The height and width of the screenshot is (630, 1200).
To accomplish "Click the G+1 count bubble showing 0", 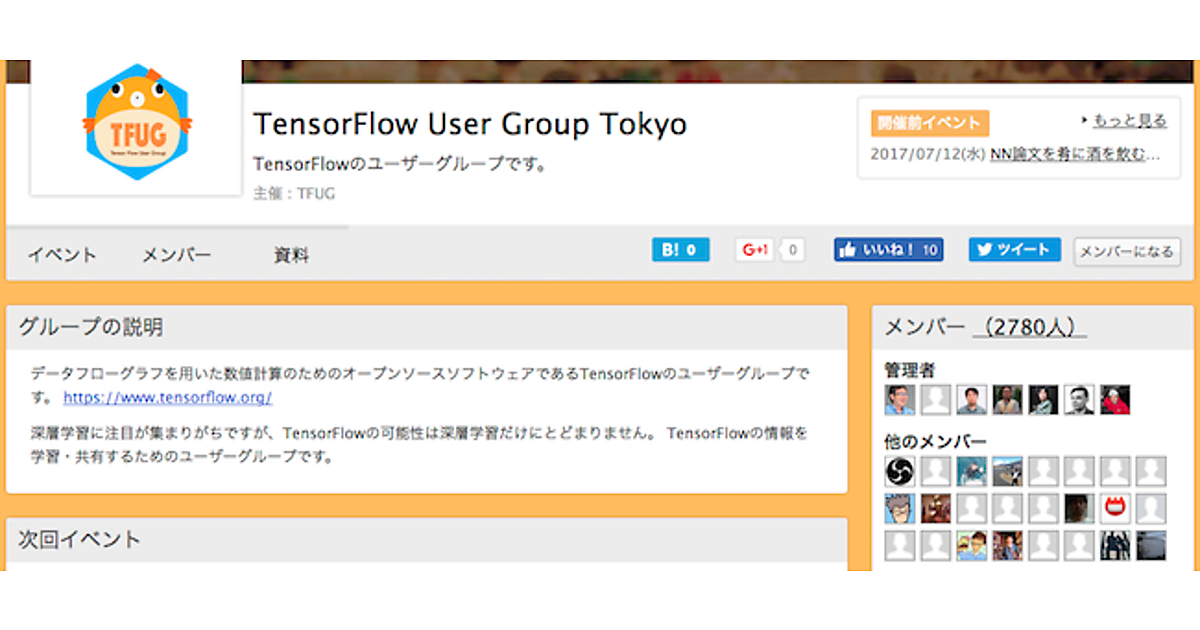I will coord(793,250).
